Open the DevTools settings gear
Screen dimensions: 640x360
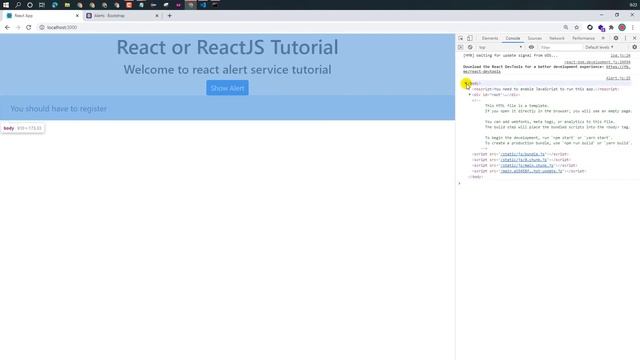click(616, 38)
